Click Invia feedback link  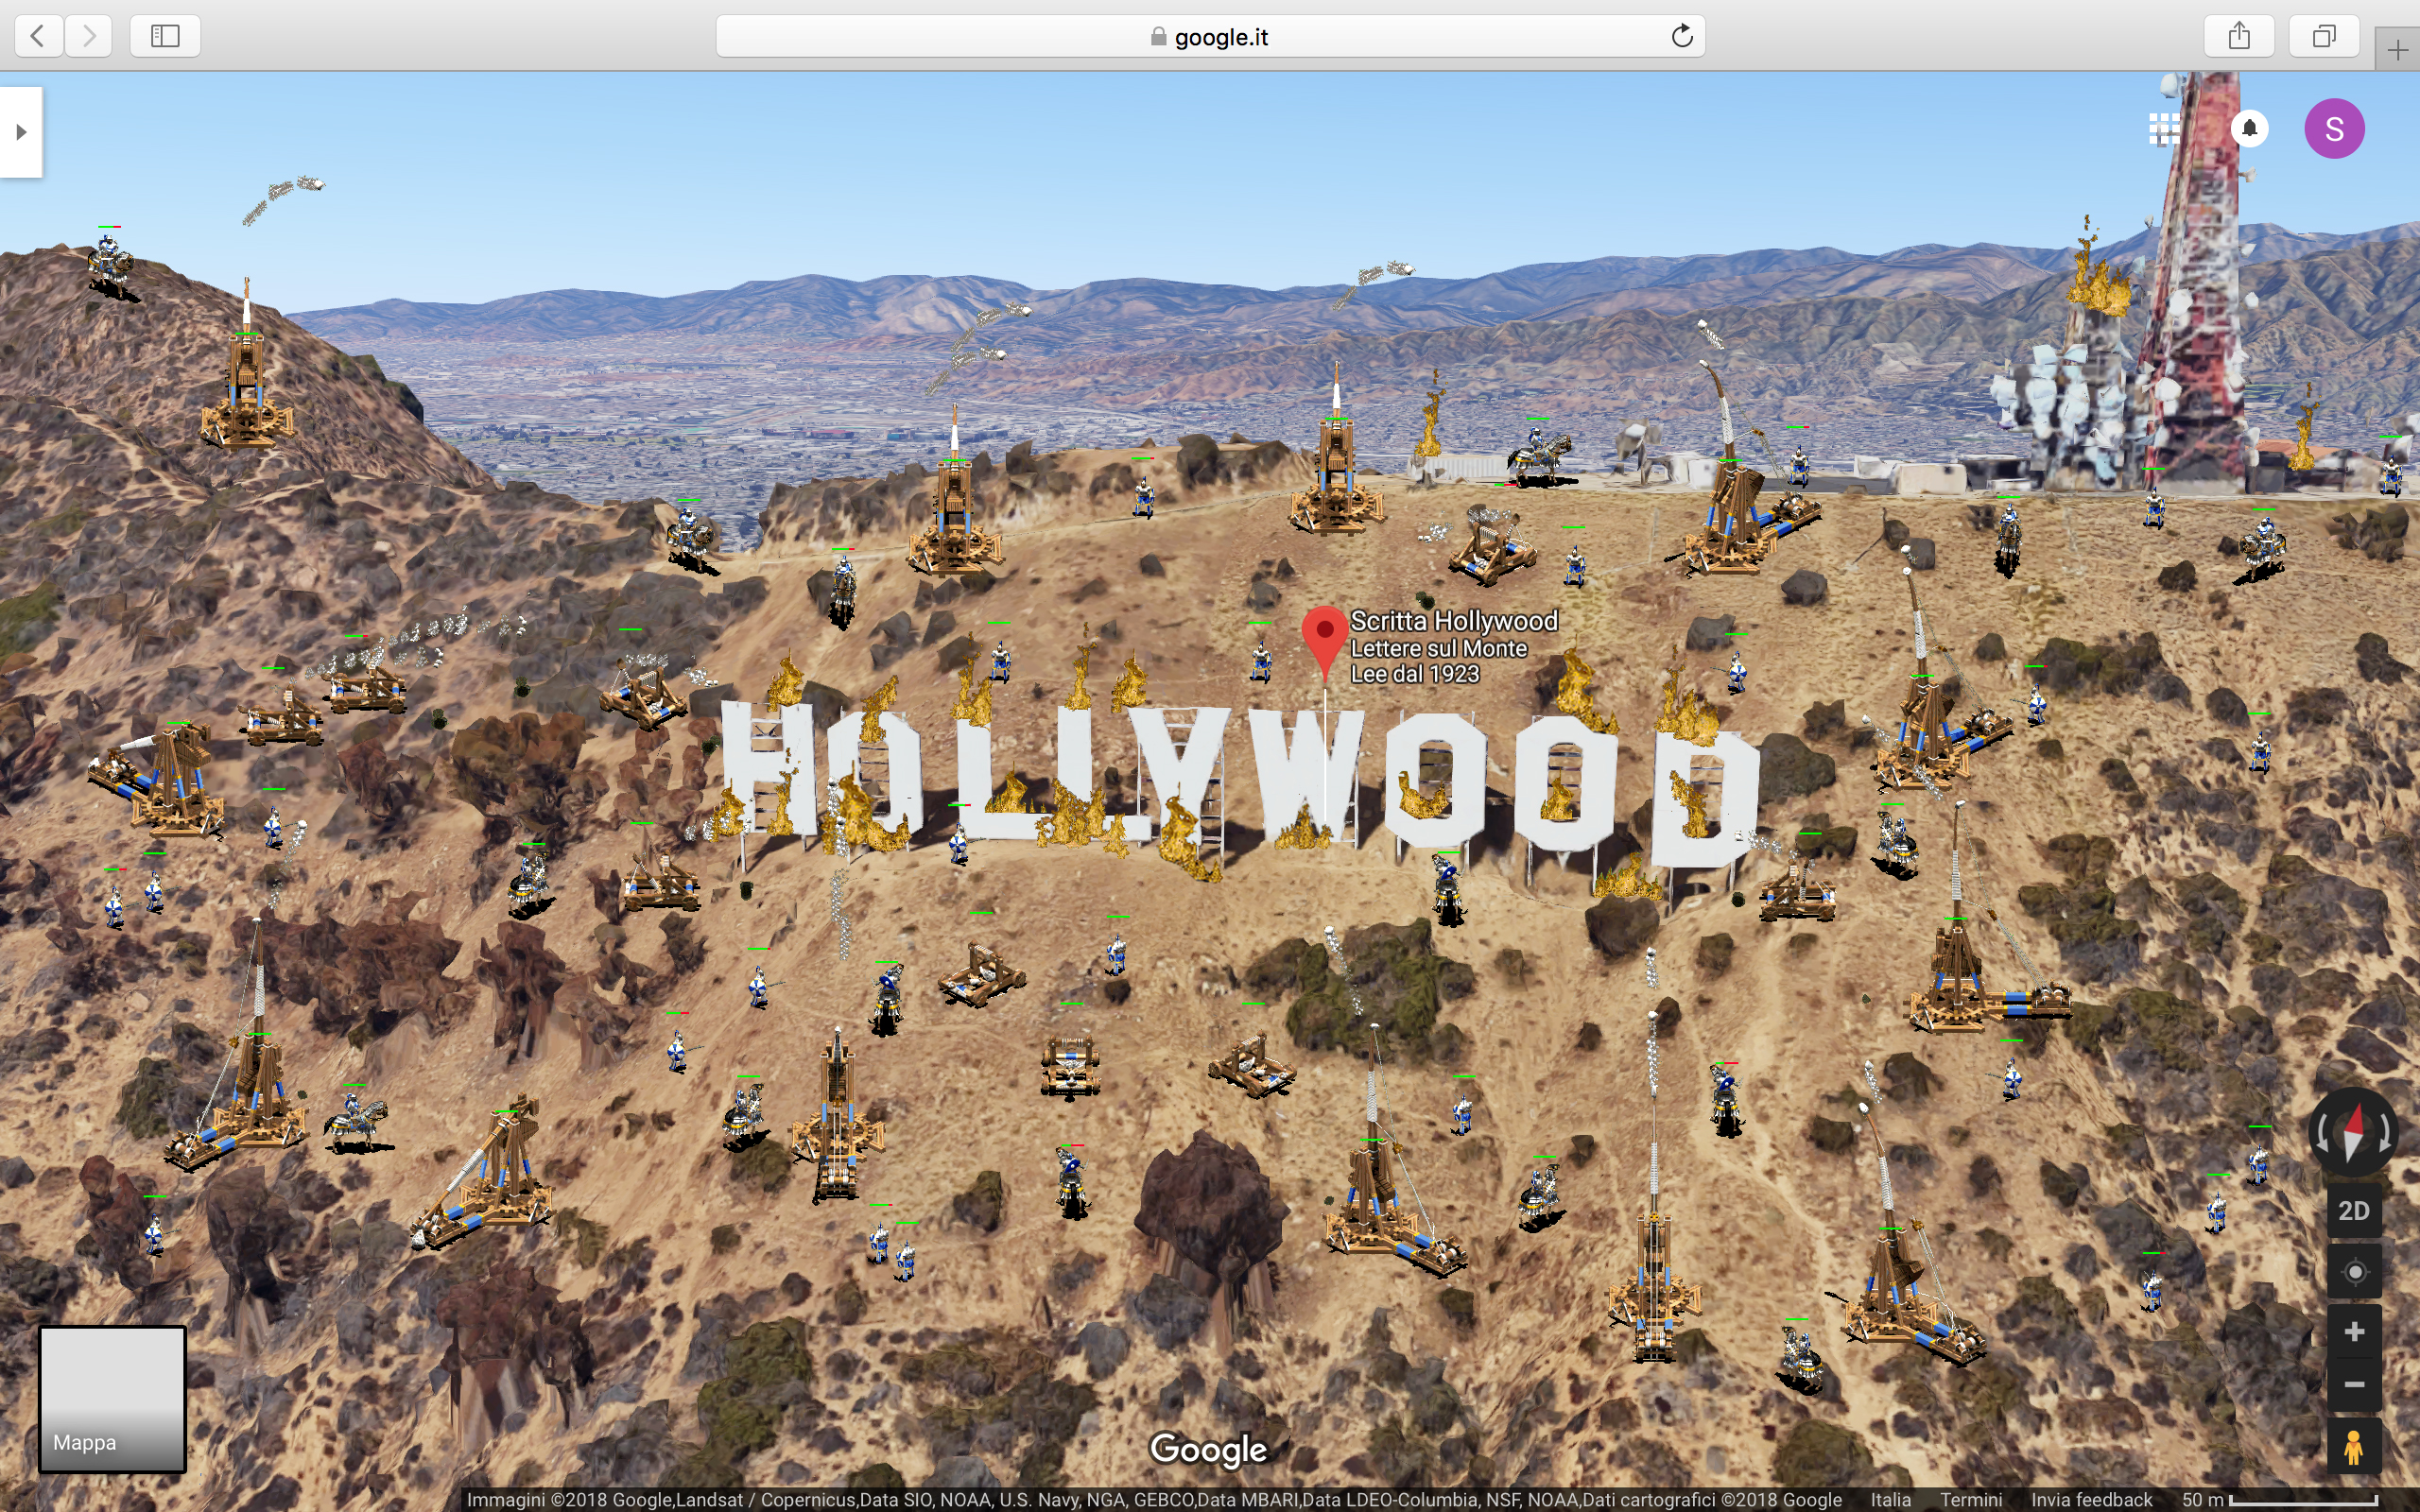click(2091, 1499)
